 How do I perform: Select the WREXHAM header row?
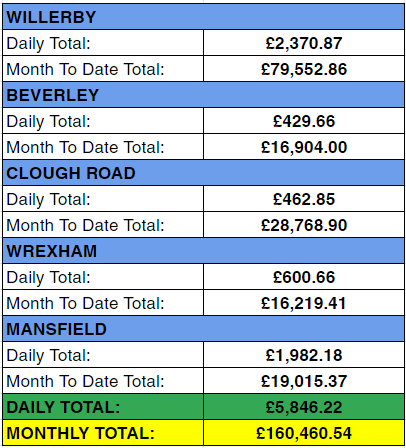point(203,251)
